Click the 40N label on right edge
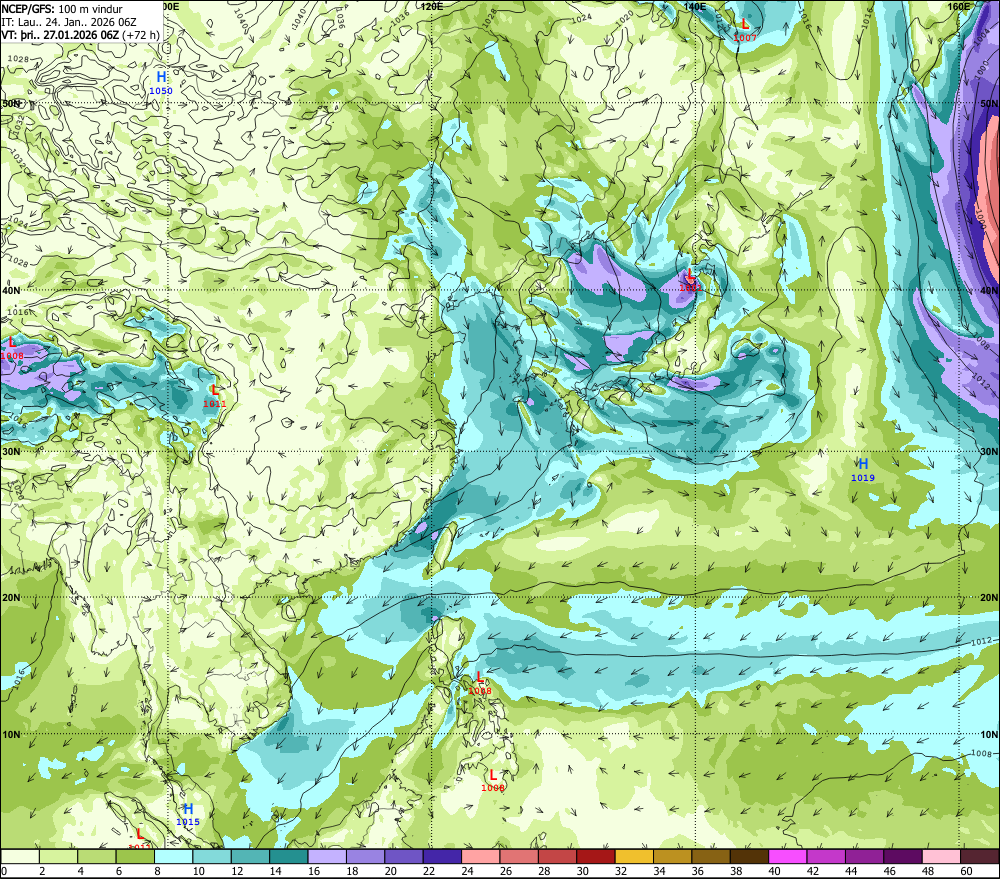This screenshot has height=879, width=1000. pyautogui.click(x=989, y=290)
